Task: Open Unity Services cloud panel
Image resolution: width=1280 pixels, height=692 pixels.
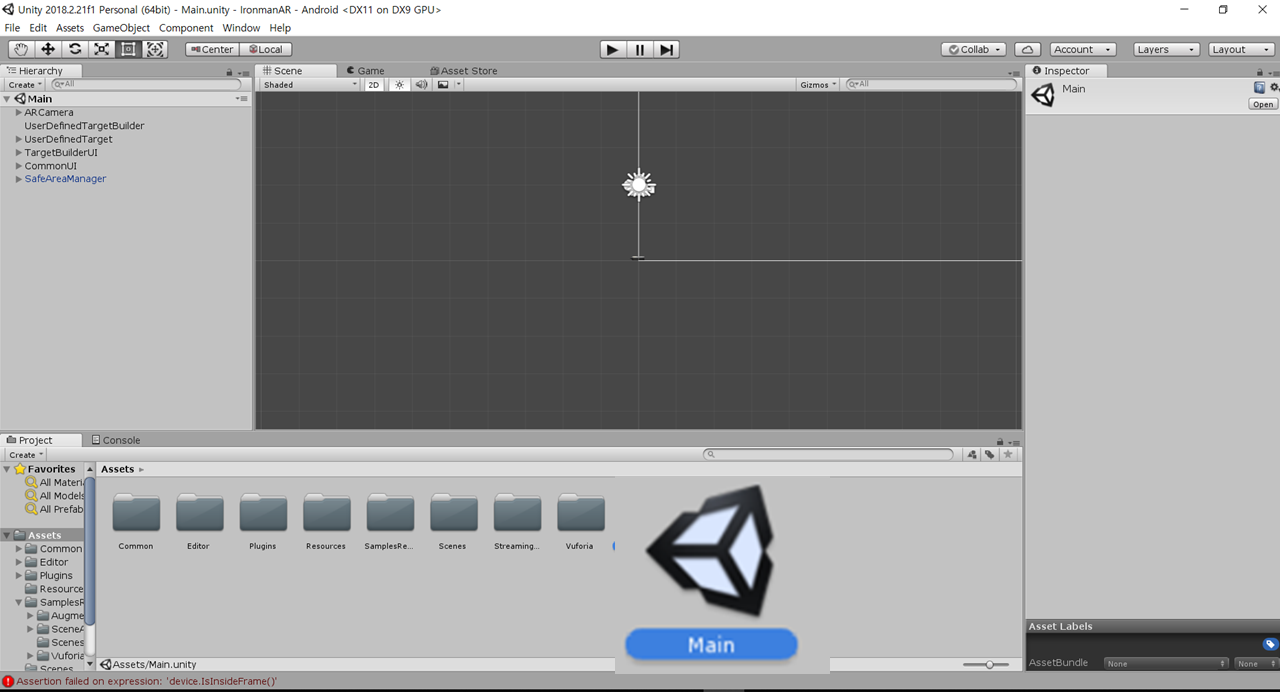Action: pos(1027,49)
